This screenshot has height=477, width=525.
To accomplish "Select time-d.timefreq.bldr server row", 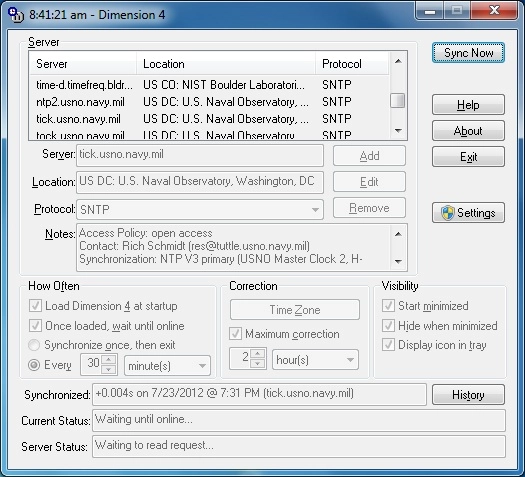I will (x=209, y=85).
